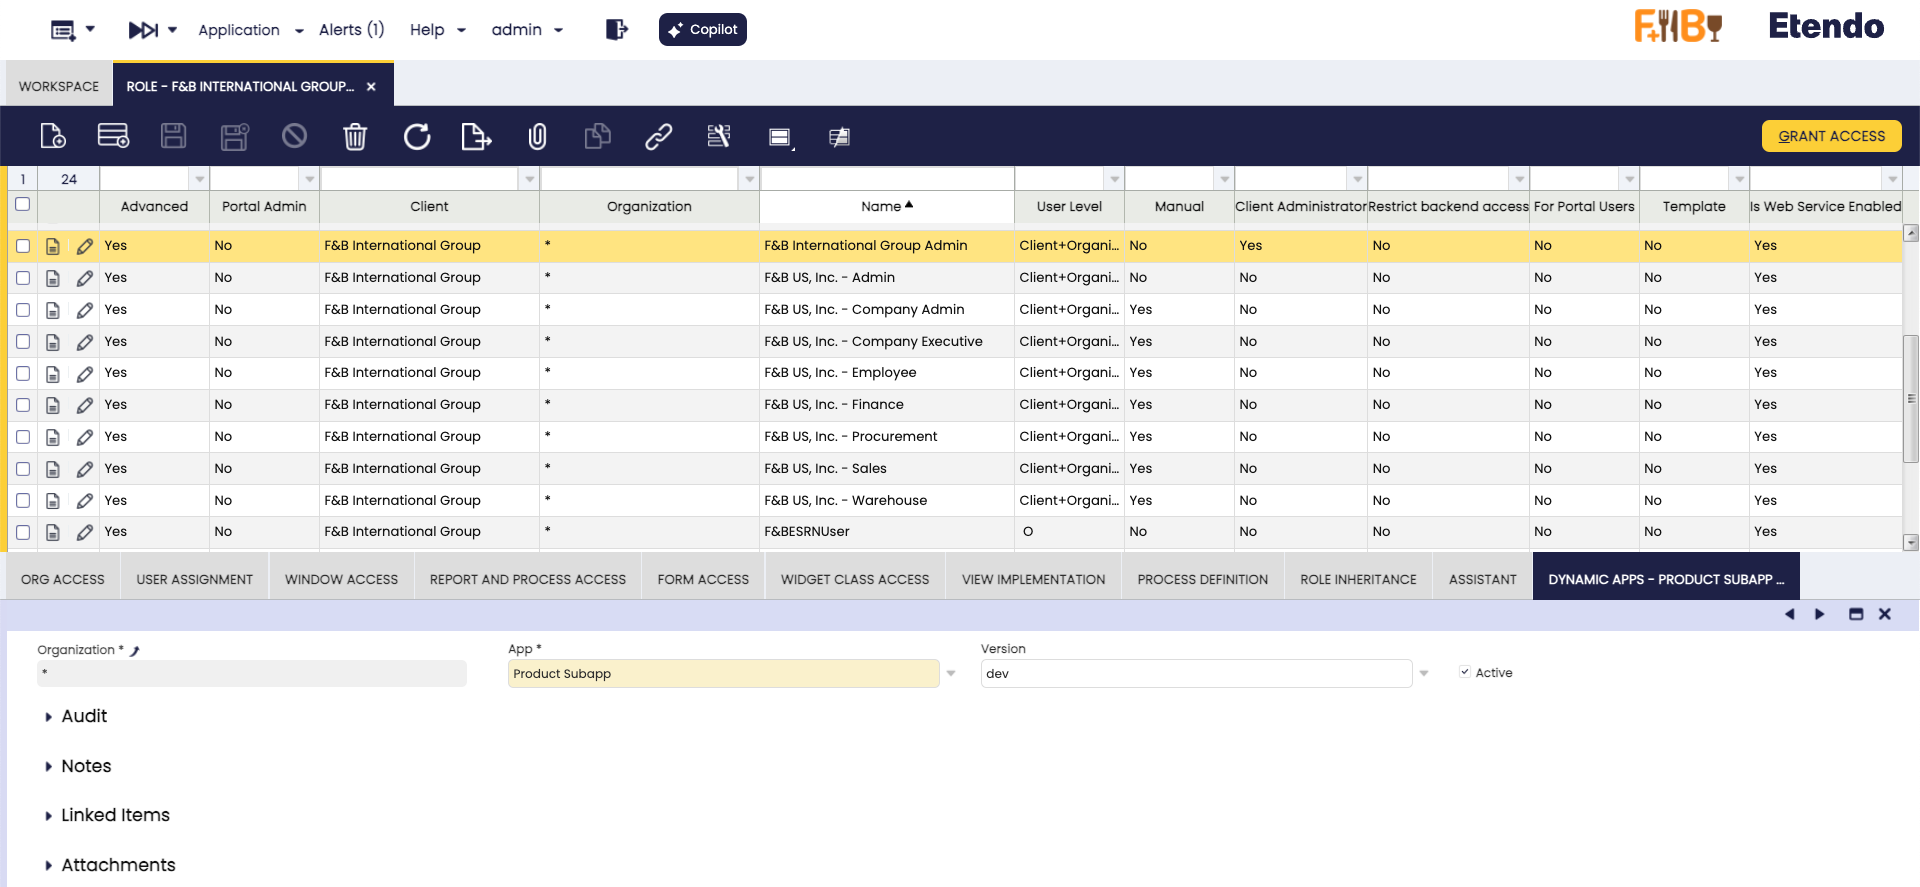Open the Version field dropdown arrow
The height and width of the screenshot is (887, 1920).
pos(1424,674)
